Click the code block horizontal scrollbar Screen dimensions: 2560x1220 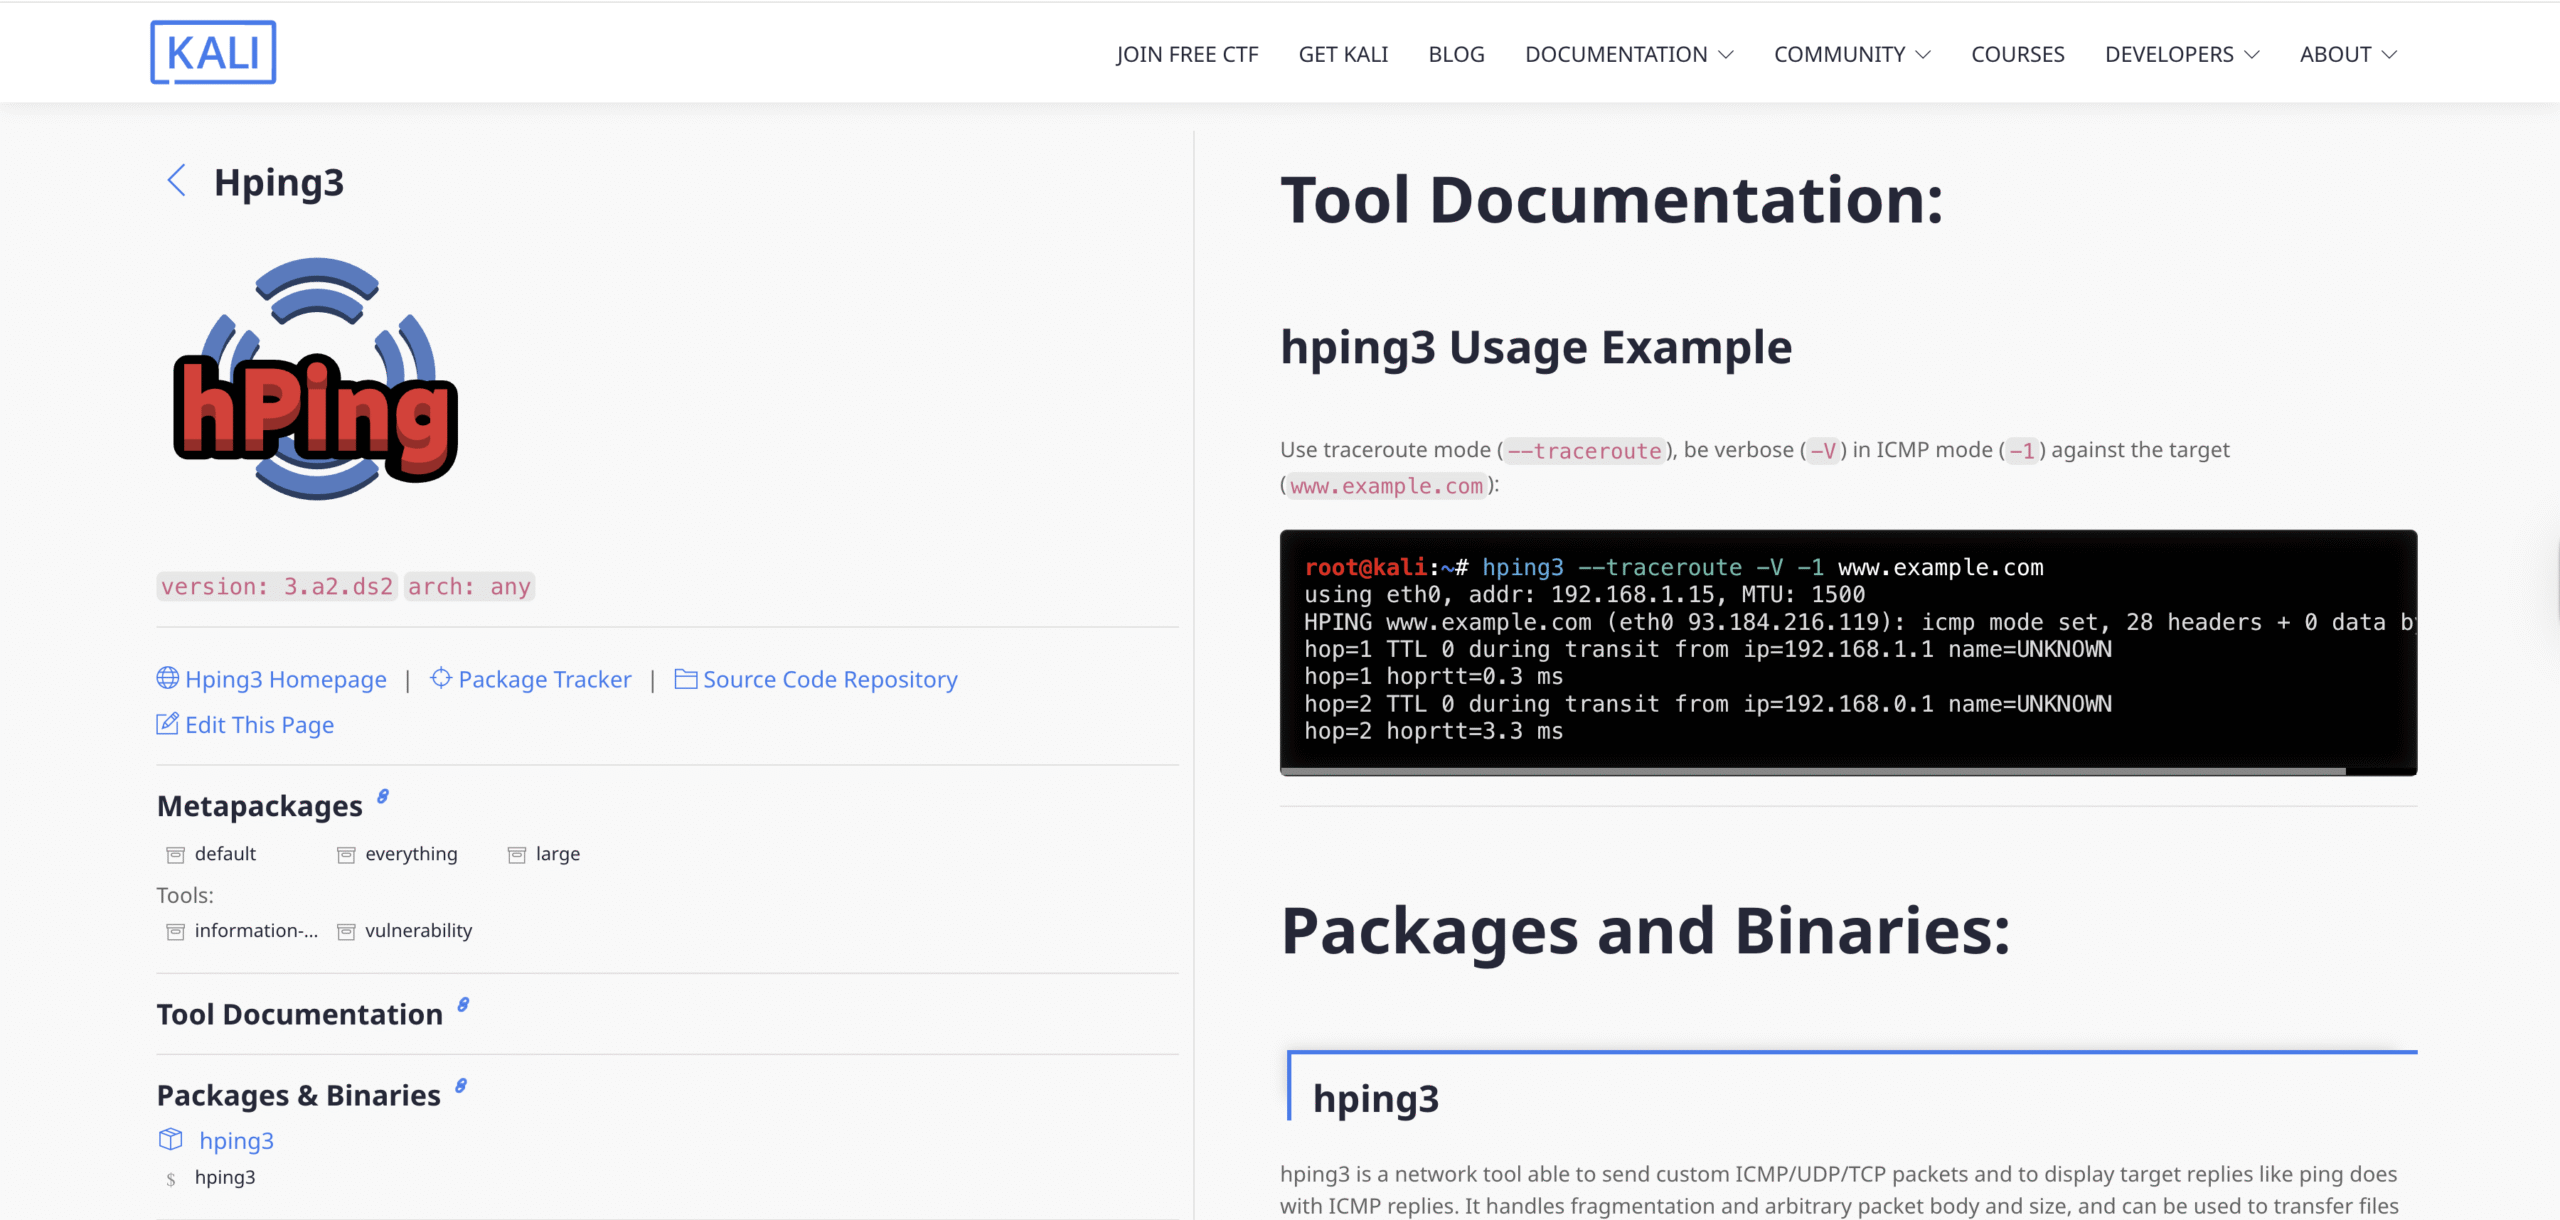[x=1812, y=771]
